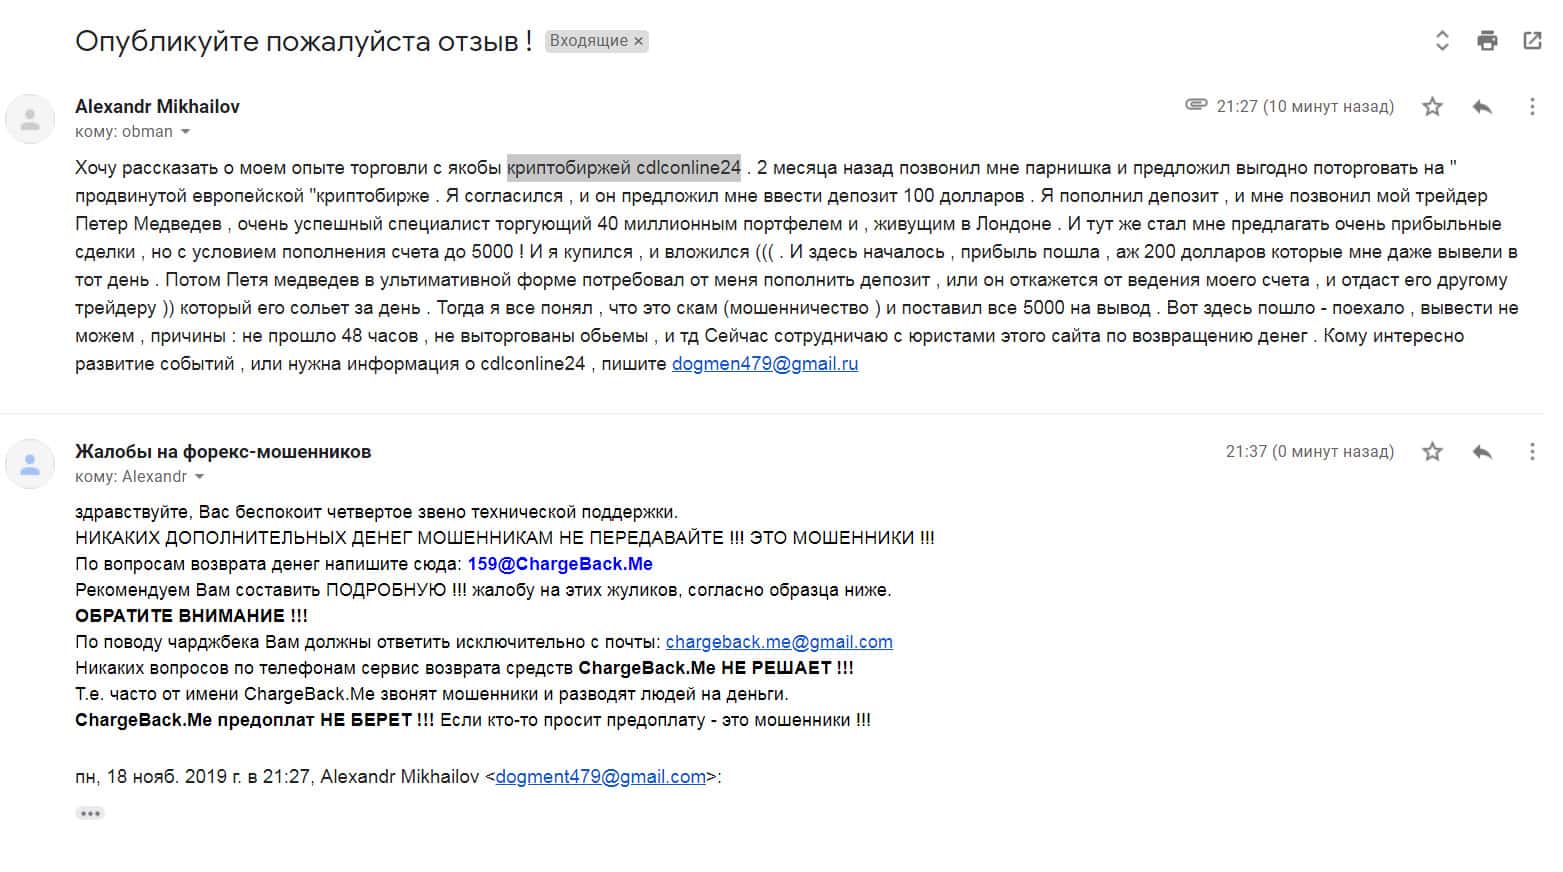
Task: Click the Жалобы на форекс-мошенников sender avatar
Action: (30, 465)
